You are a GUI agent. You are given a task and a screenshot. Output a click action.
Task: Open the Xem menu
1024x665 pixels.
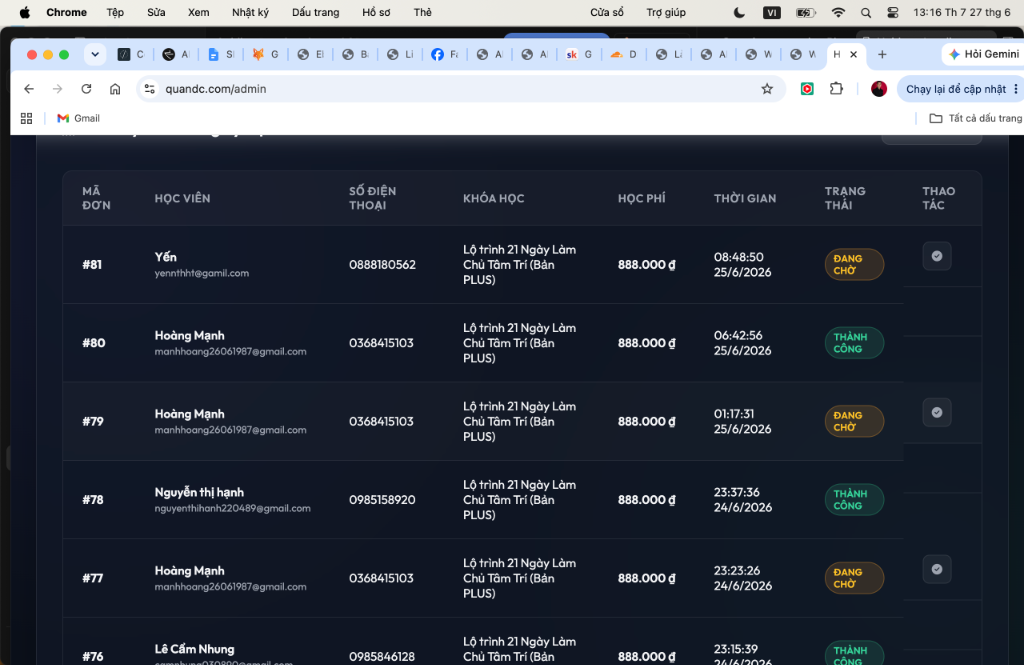pyautogui.click(x=199, y=12)
